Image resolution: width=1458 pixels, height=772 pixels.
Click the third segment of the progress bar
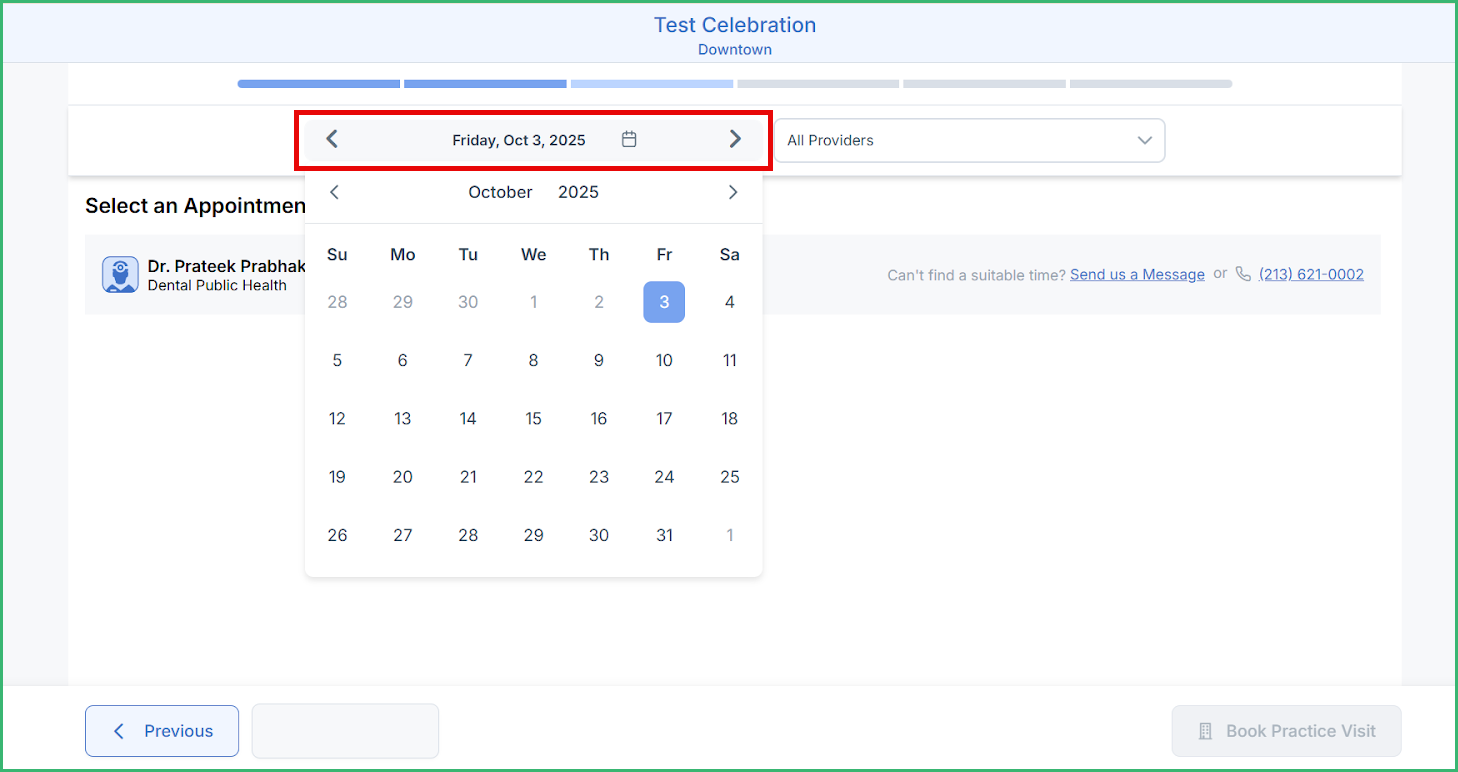651,83
